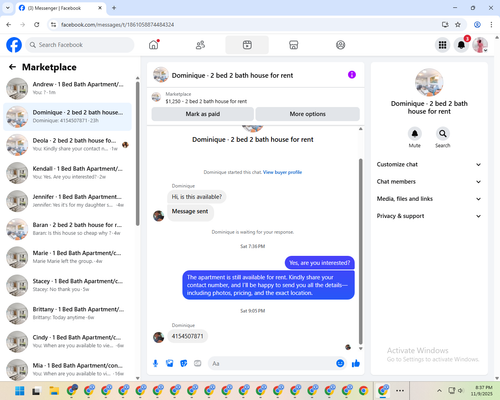Screen dimensions: 500x400
Task: Click the message input field Aa
Action: point(278,363)
